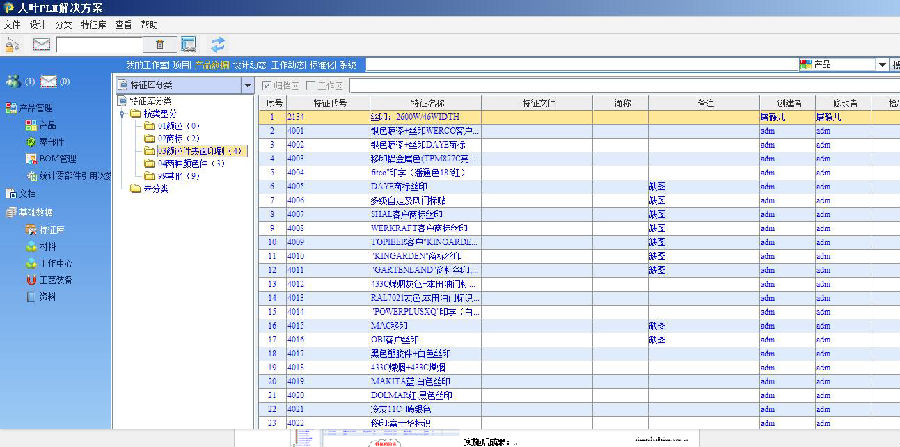Click the monitor window icon in toolbar
This screenshot has width=900, height=447.
(x=188, y=44)
